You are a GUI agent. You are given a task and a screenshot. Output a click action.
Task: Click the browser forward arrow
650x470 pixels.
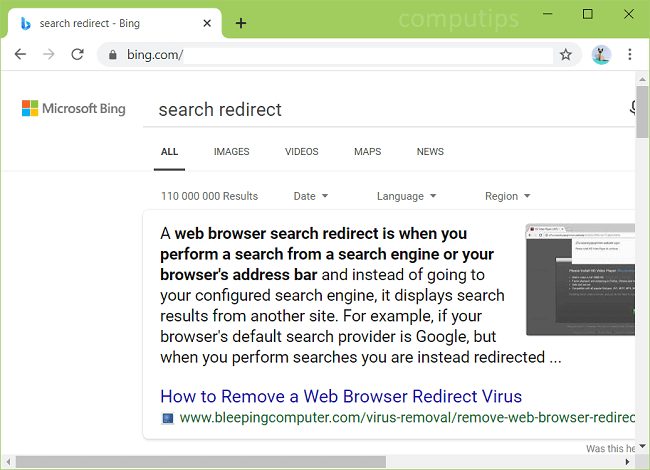pos(48,55)
